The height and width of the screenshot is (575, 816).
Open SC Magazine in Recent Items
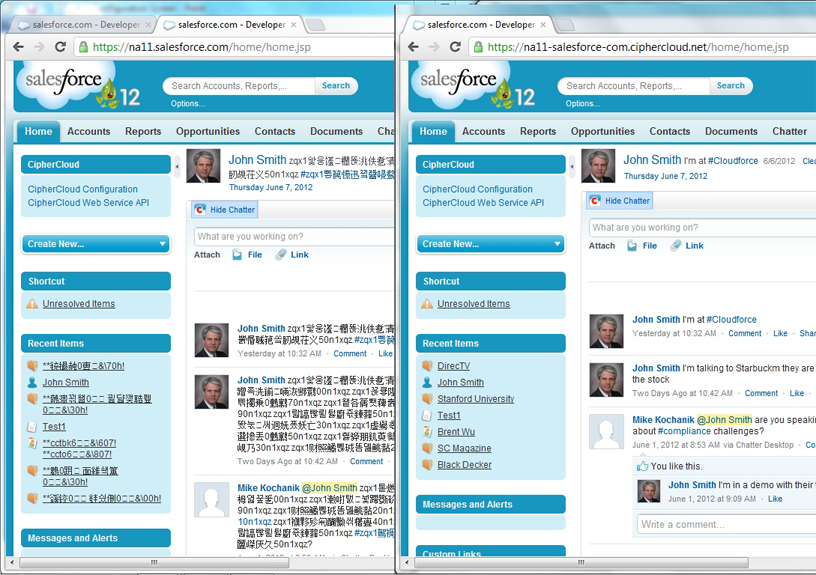coord(464,448)
